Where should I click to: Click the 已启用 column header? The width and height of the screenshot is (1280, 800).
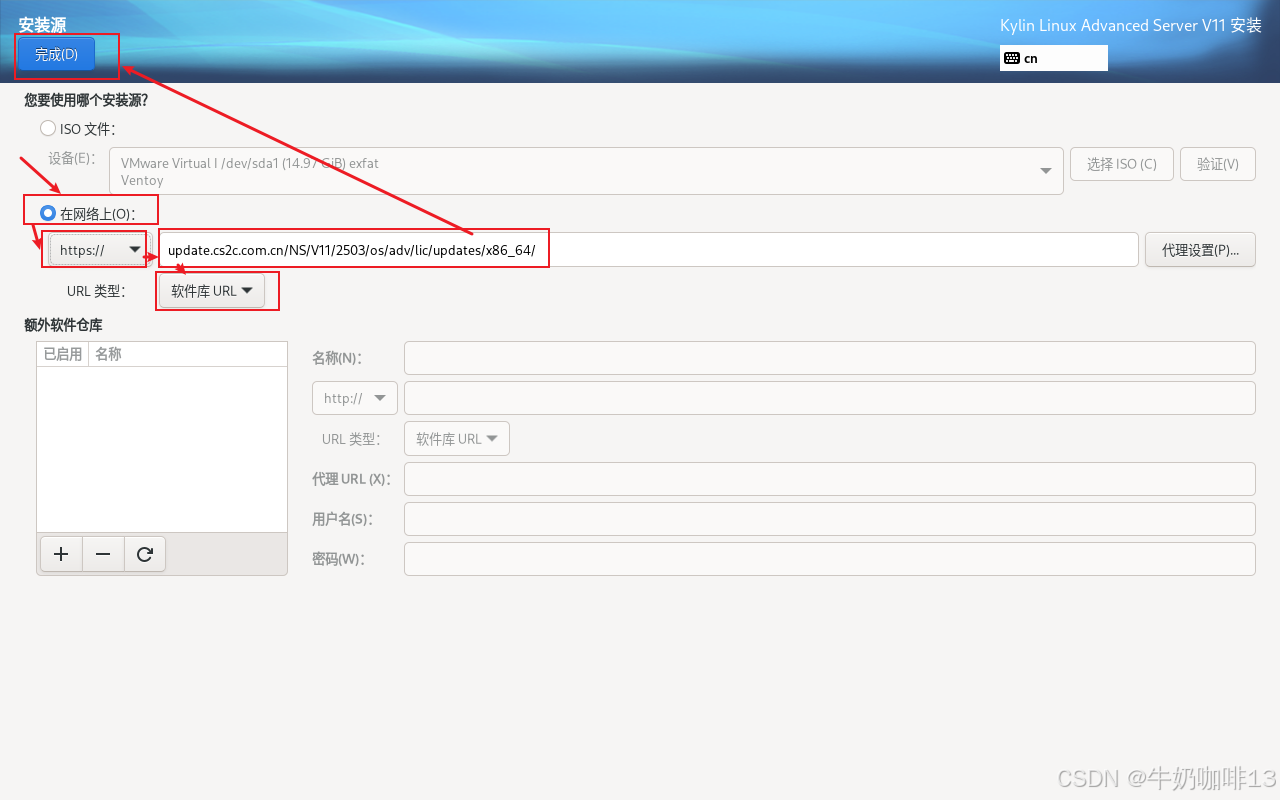click(63, 354)
